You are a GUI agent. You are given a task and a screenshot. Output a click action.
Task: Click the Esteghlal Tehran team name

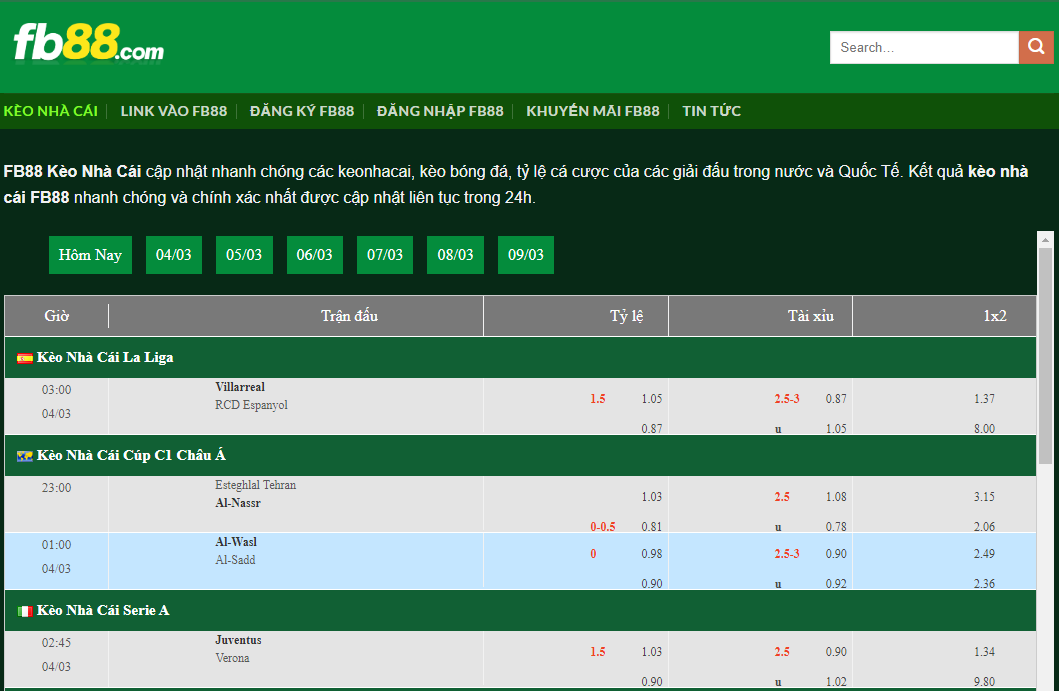pyautogui.click(x=255, y=485)
